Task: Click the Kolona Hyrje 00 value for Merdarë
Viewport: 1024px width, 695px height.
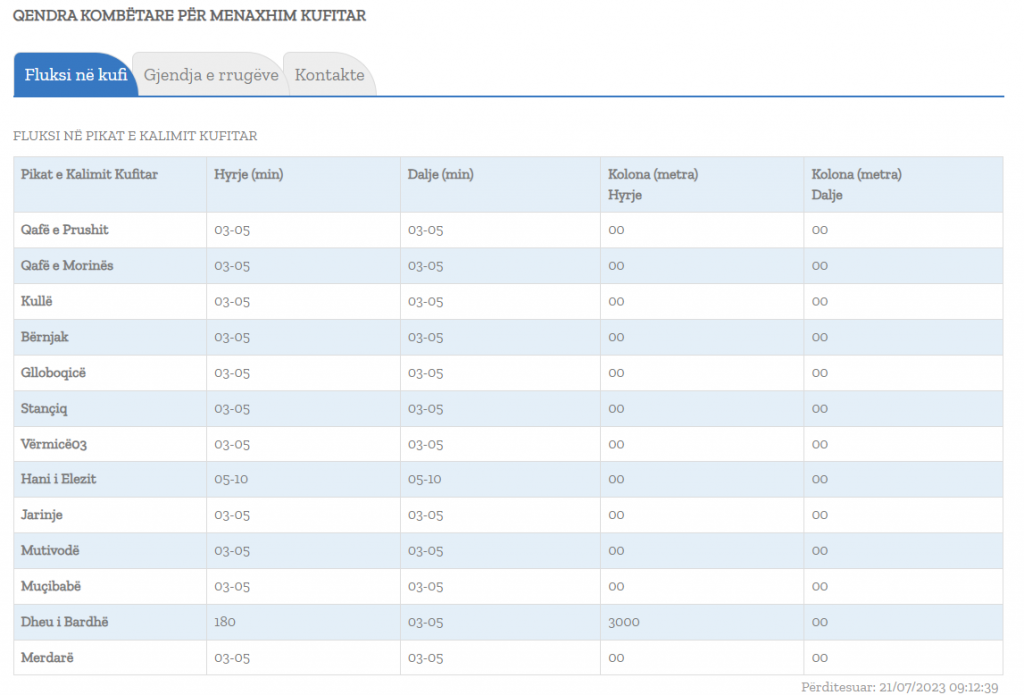Action: (616, 658)
